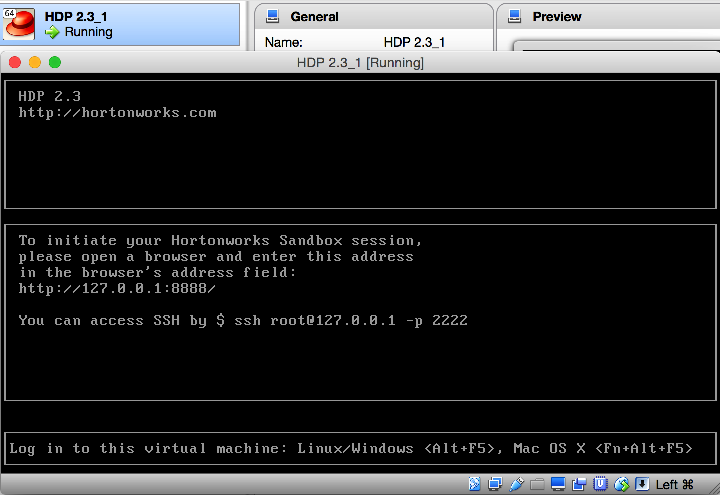Screen dimensions: 720x495
Task: Click the storage activity indicator in status bar
Action: pos(474,484)
